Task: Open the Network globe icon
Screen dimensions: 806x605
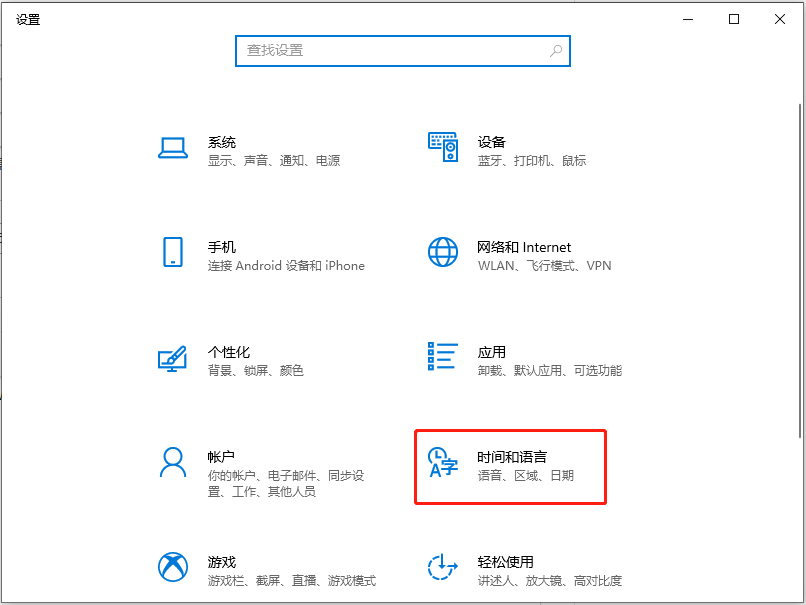Action: click(x=442, y=252)
